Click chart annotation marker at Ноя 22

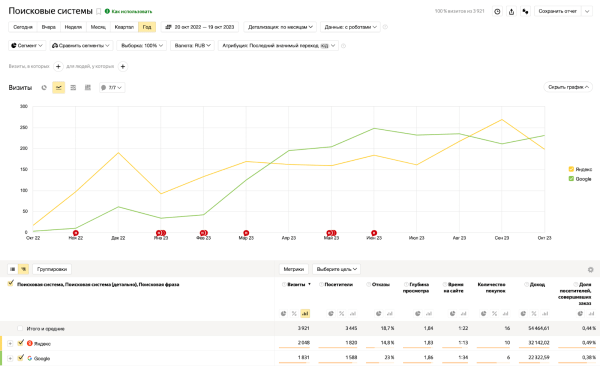(76, 233)
